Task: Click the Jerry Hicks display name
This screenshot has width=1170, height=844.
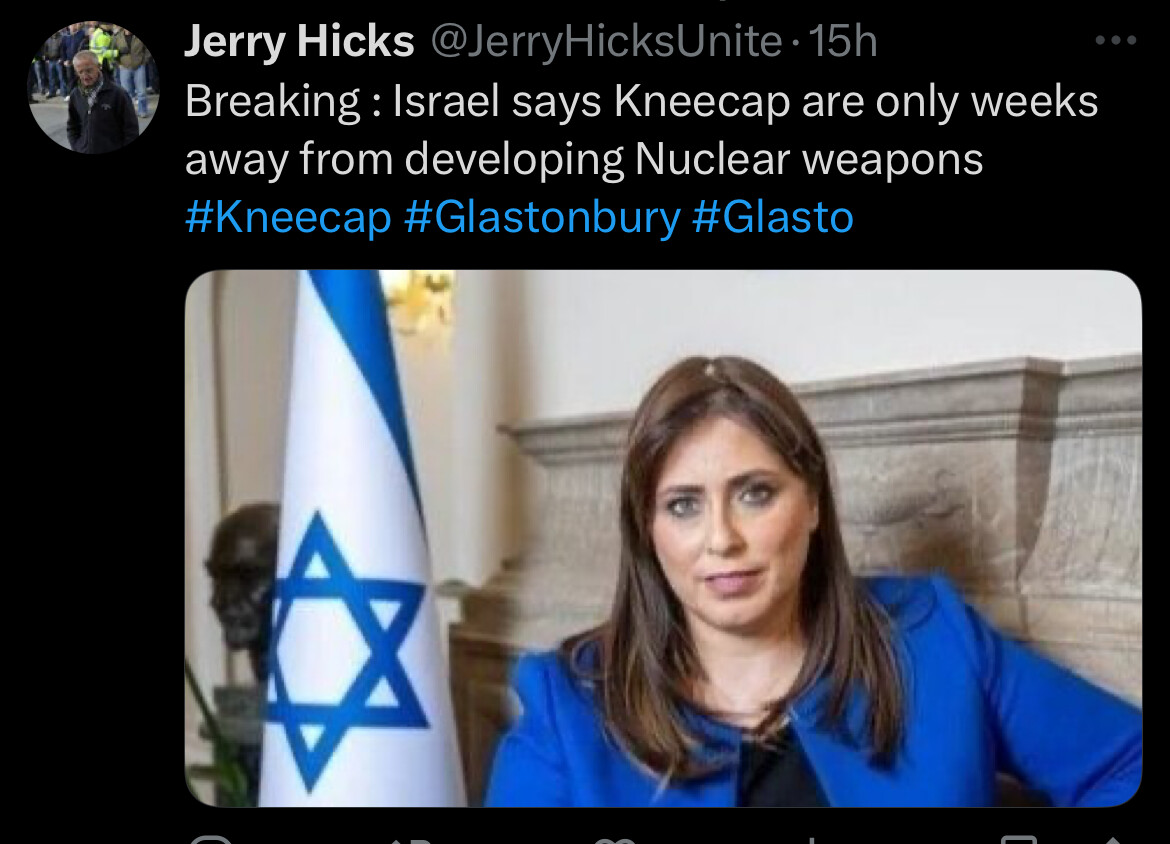Action: tap(299, 40)
